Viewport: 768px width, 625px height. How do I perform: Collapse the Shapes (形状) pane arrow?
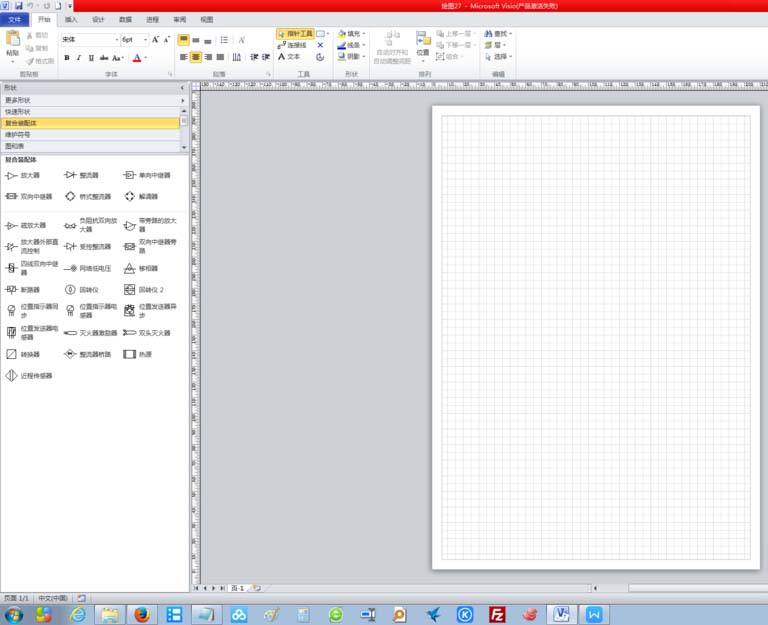[x=183, y=88]
